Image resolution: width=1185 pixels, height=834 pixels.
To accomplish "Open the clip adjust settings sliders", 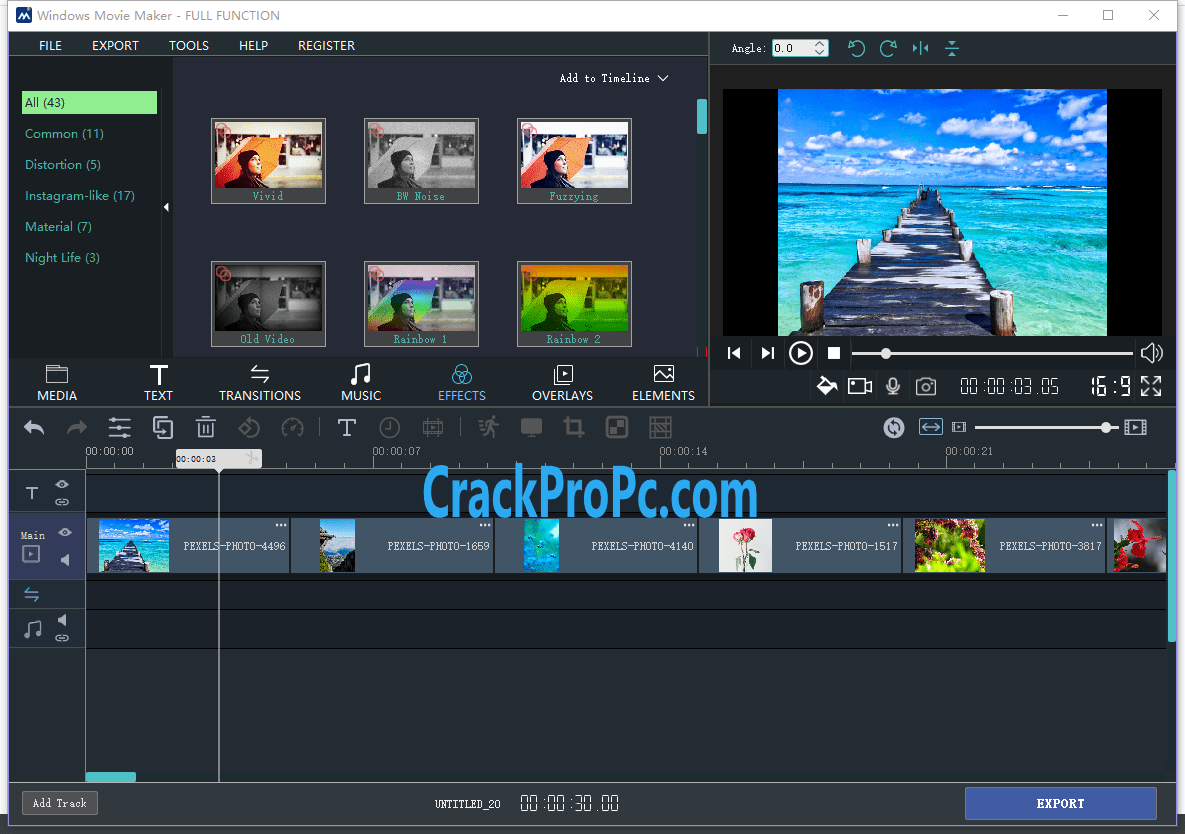I will click(x=119, y=428).
